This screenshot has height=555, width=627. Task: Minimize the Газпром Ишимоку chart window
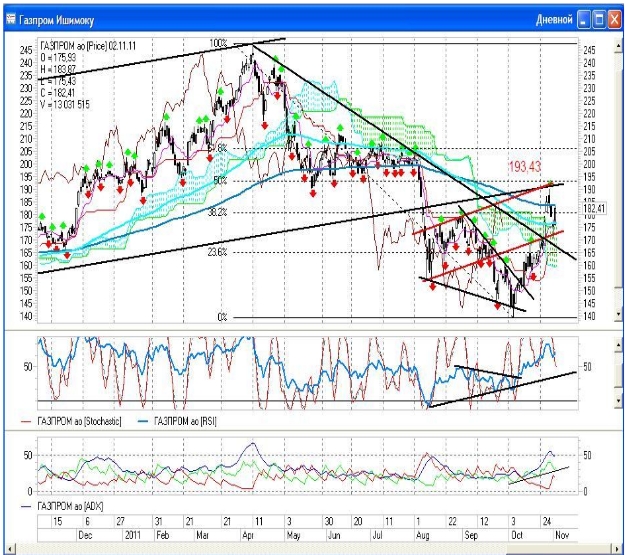click(x=583, y=20)
